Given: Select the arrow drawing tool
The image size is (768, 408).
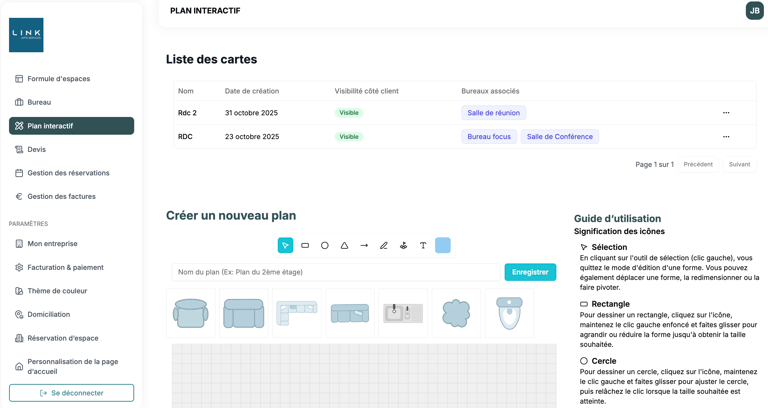Looking at the screenshot, I should point(364,245).
